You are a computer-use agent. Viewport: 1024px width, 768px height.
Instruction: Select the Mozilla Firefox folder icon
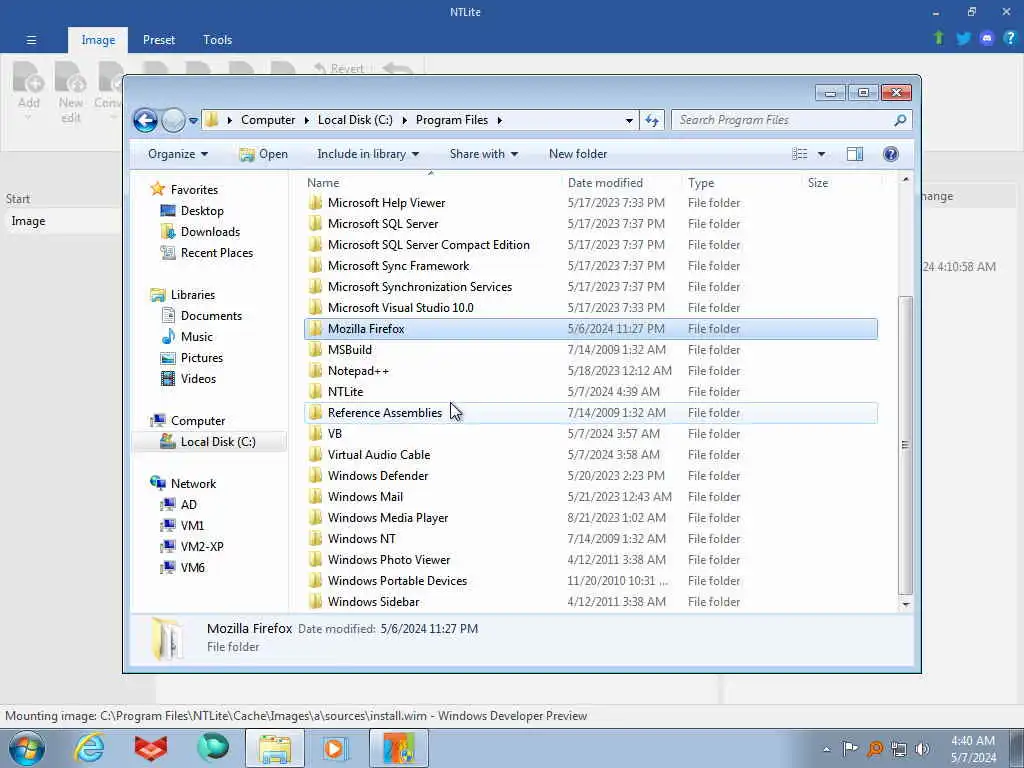coord(315,328)
